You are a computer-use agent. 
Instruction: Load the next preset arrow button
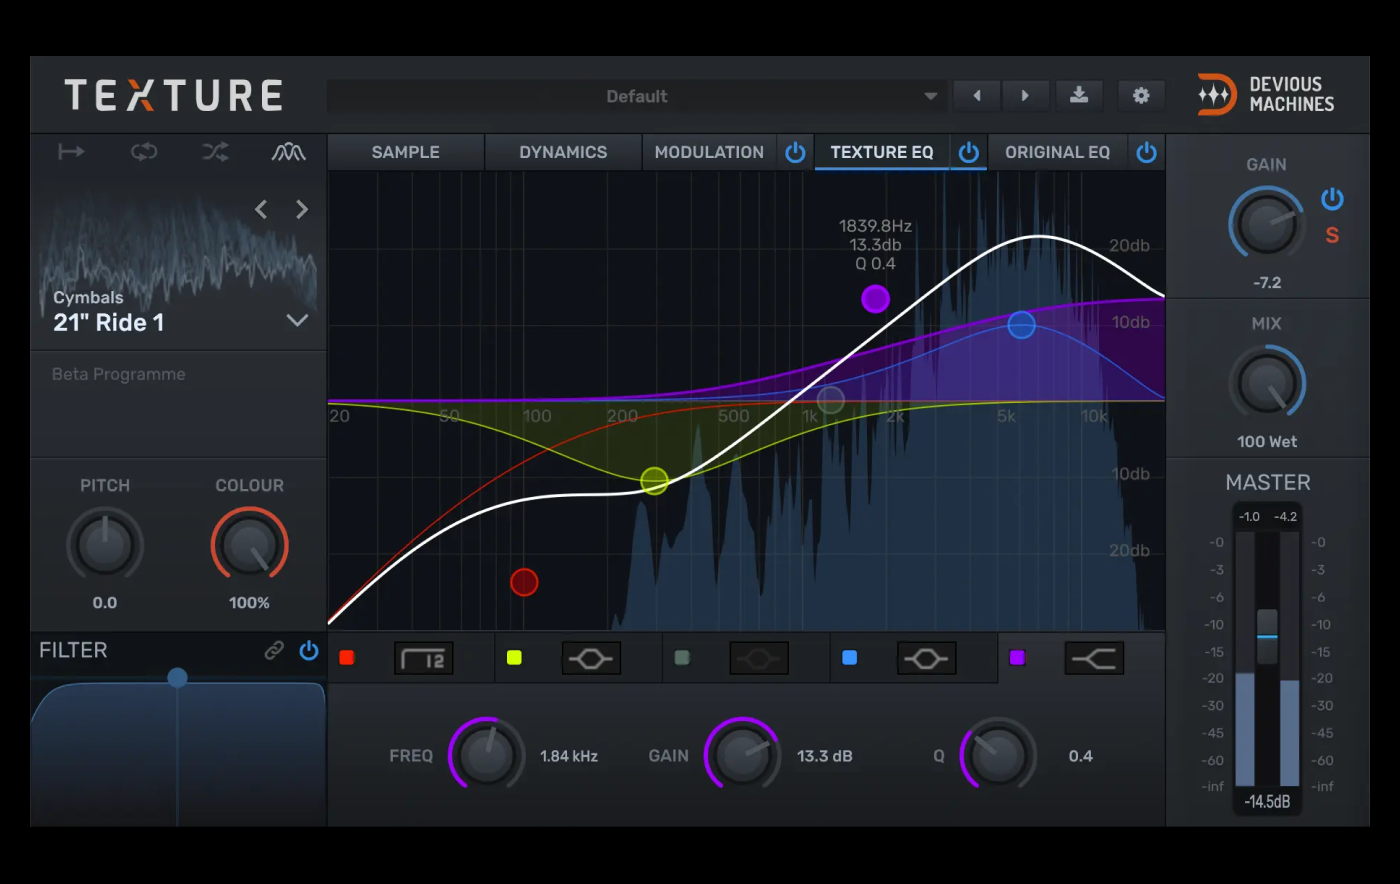[1025, 96]
